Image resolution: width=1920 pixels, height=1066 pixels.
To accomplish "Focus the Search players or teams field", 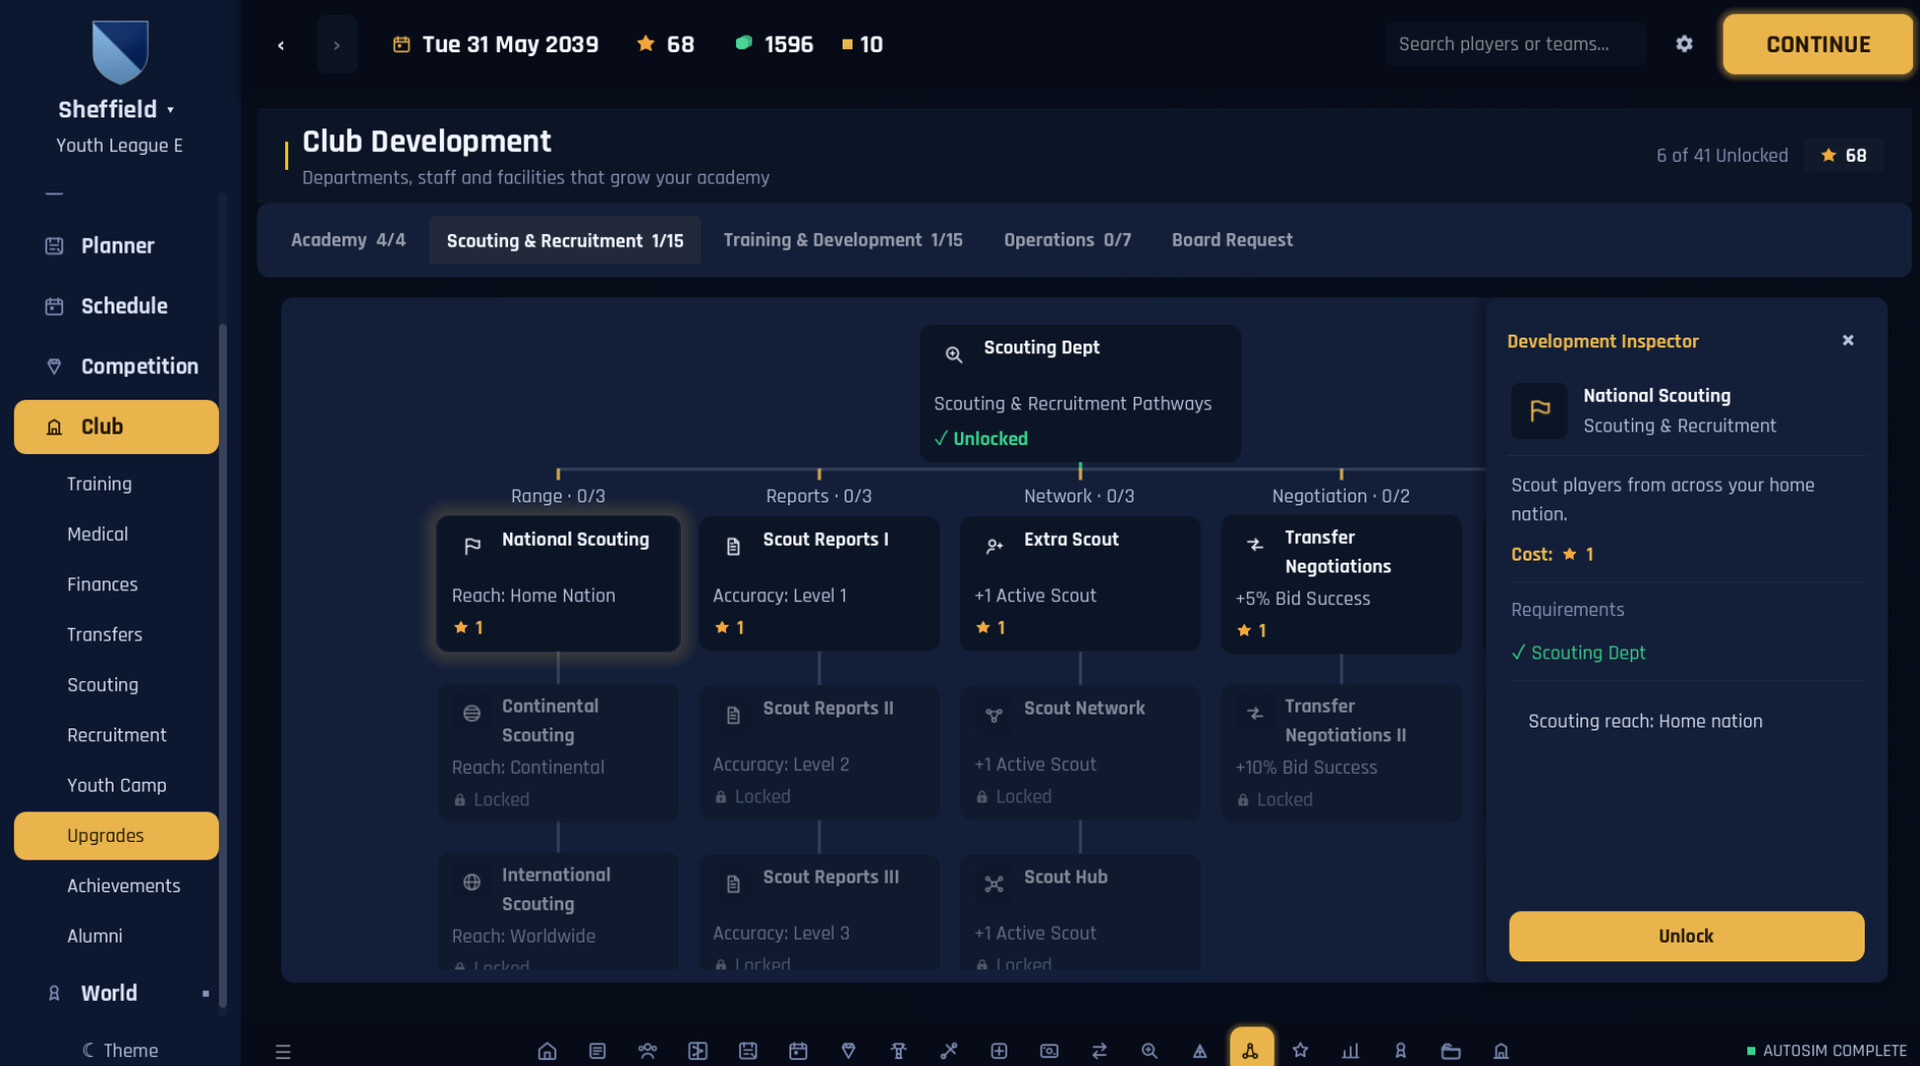I will click(x=1515, y=44).
